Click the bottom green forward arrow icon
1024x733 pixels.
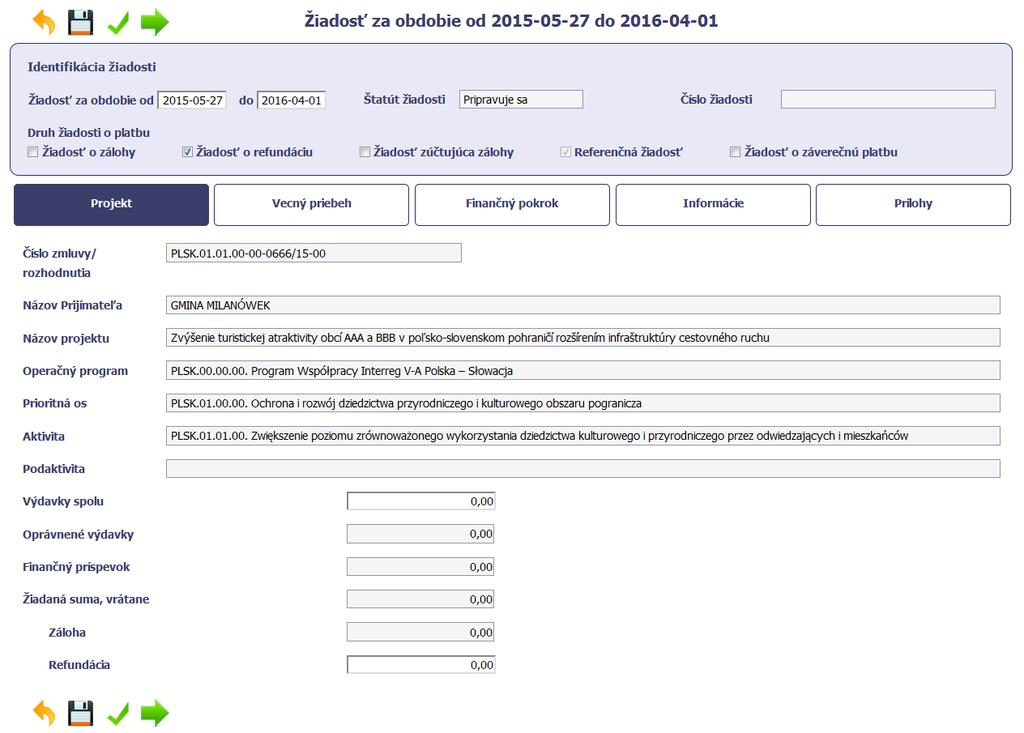pyautogui.click(x=155, y=713)
